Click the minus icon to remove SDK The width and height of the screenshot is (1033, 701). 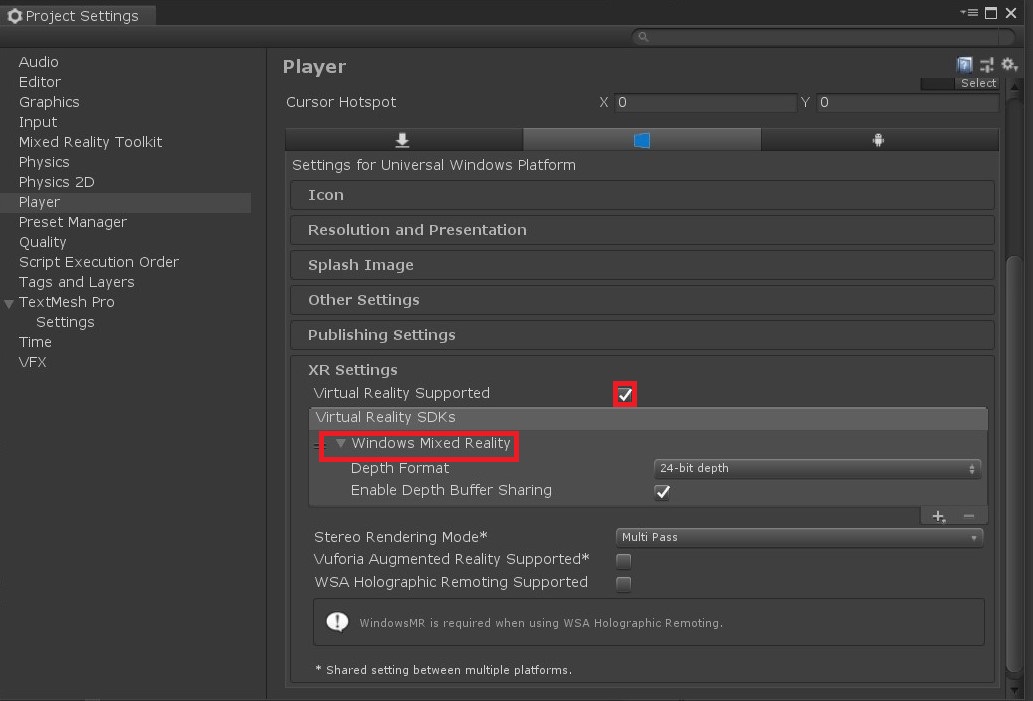click(968, 516)
